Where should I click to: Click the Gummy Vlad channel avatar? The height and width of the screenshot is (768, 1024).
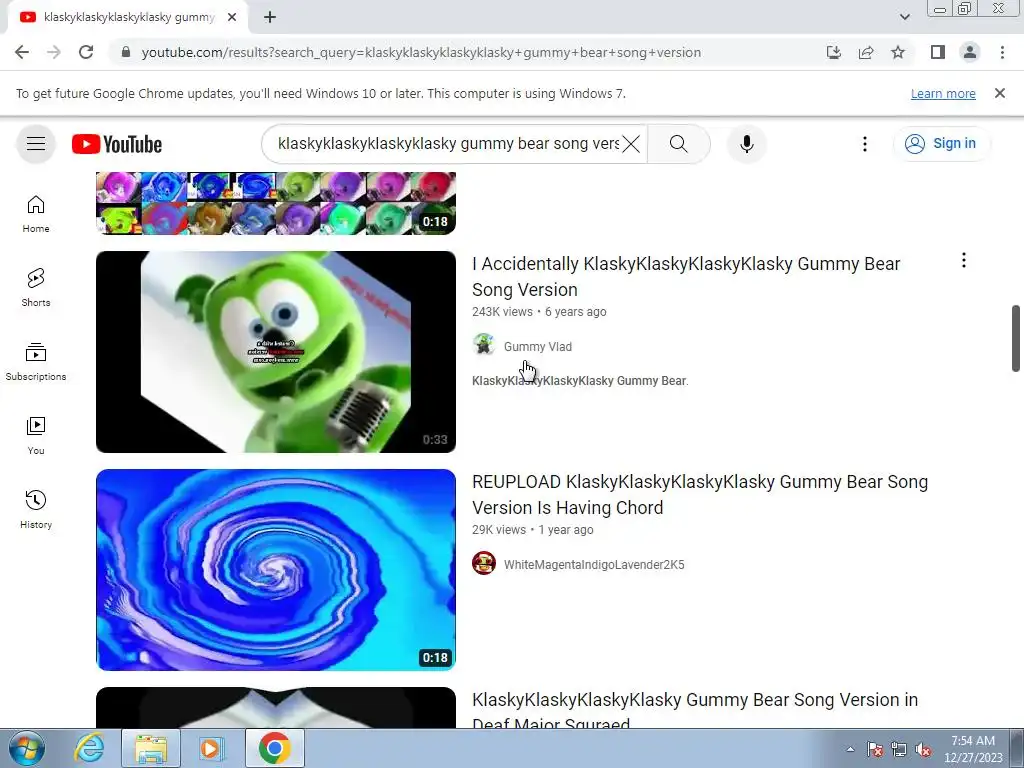pyautogui.click(x=484, y=346)
